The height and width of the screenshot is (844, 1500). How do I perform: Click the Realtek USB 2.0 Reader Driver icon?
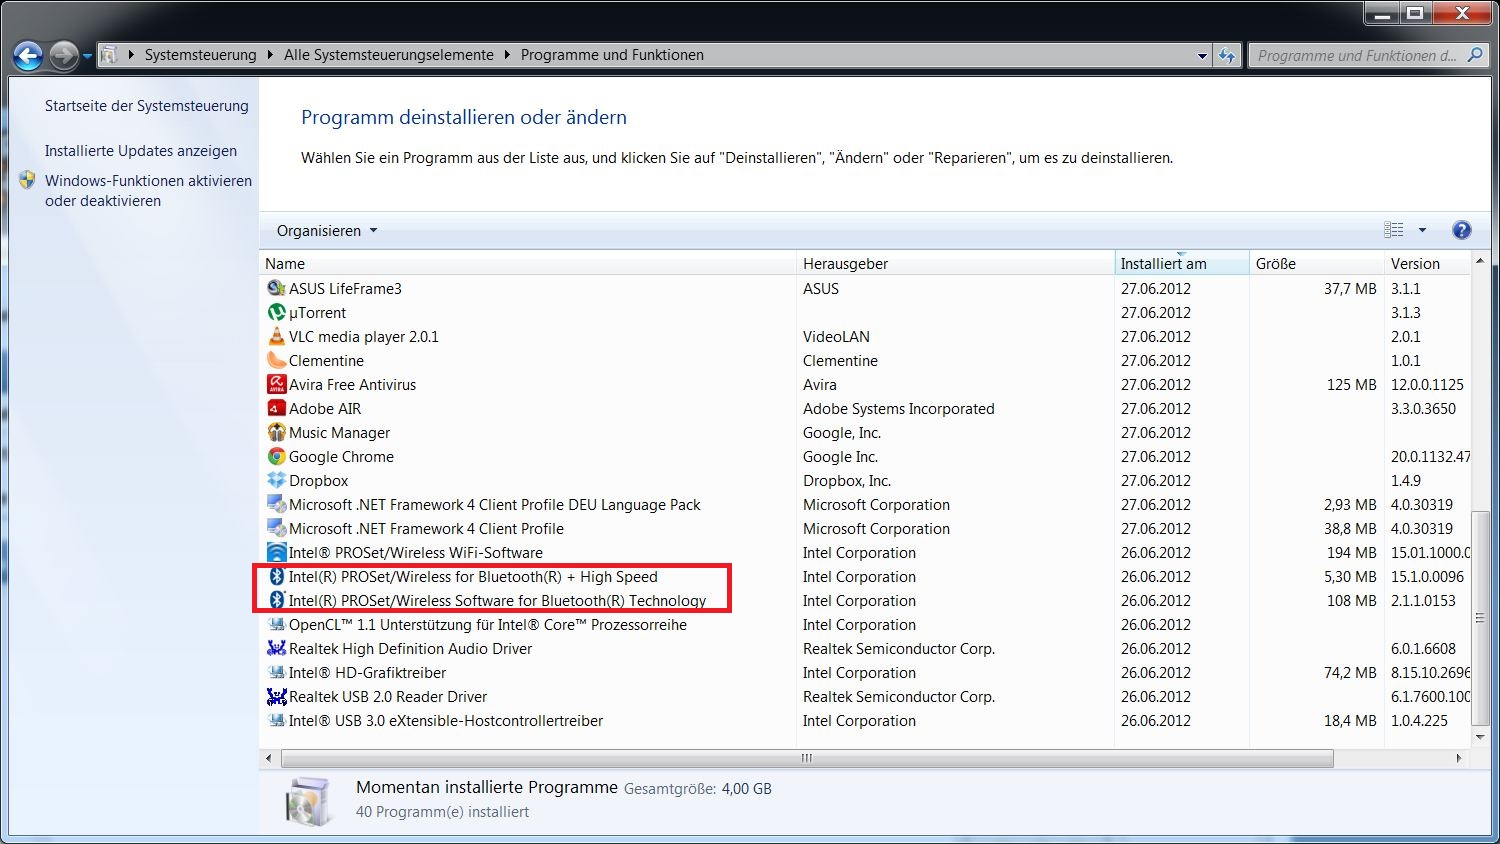click(277, 696)
